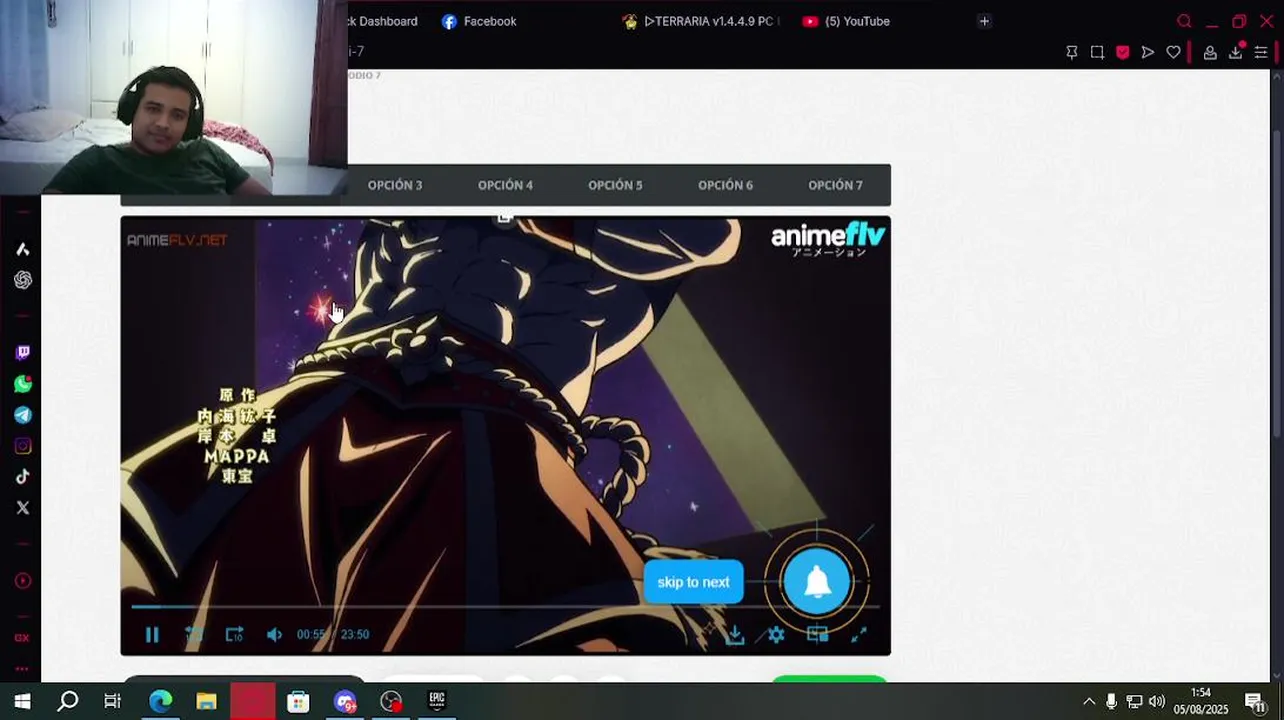Open Telegram in the browser sidebar
Screen dimensions: 1284x720
point(22,415)
